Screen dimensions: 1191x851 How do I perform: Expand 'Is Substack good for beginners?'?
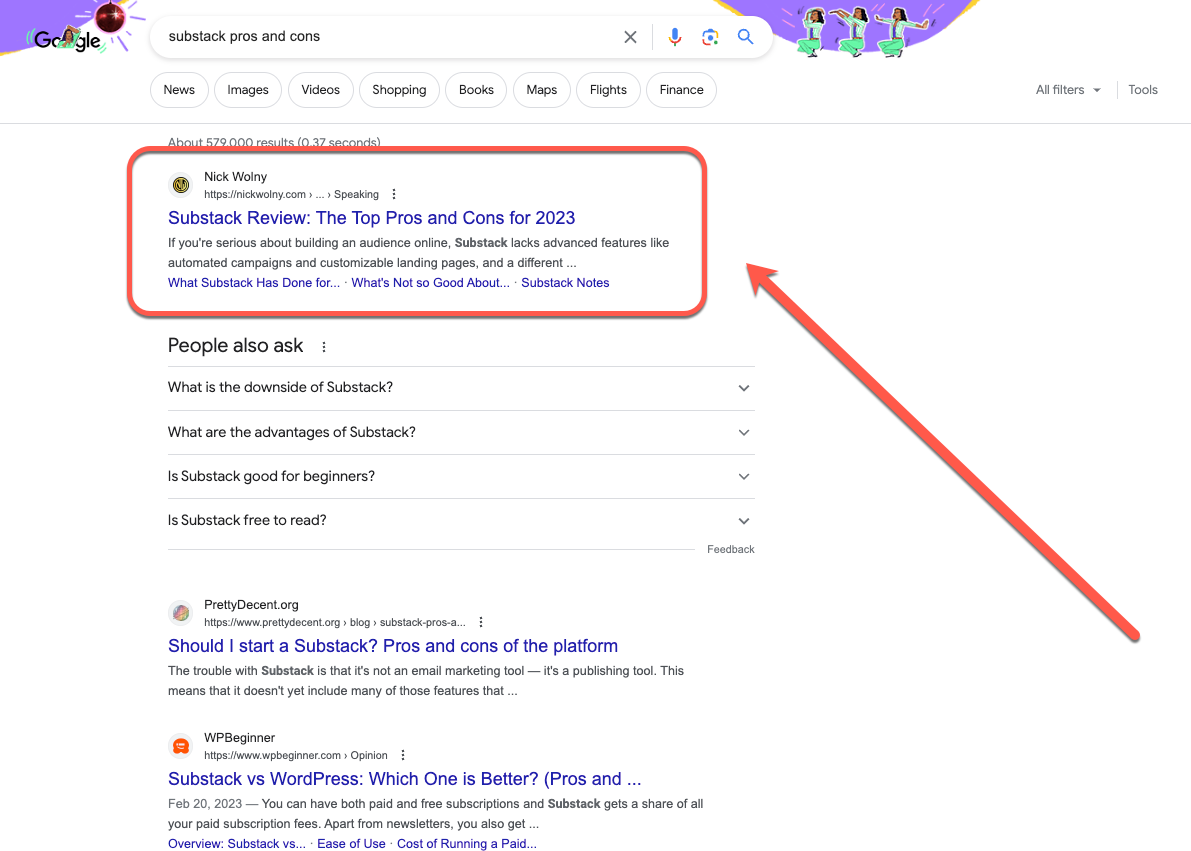click(x=461, y=476)
